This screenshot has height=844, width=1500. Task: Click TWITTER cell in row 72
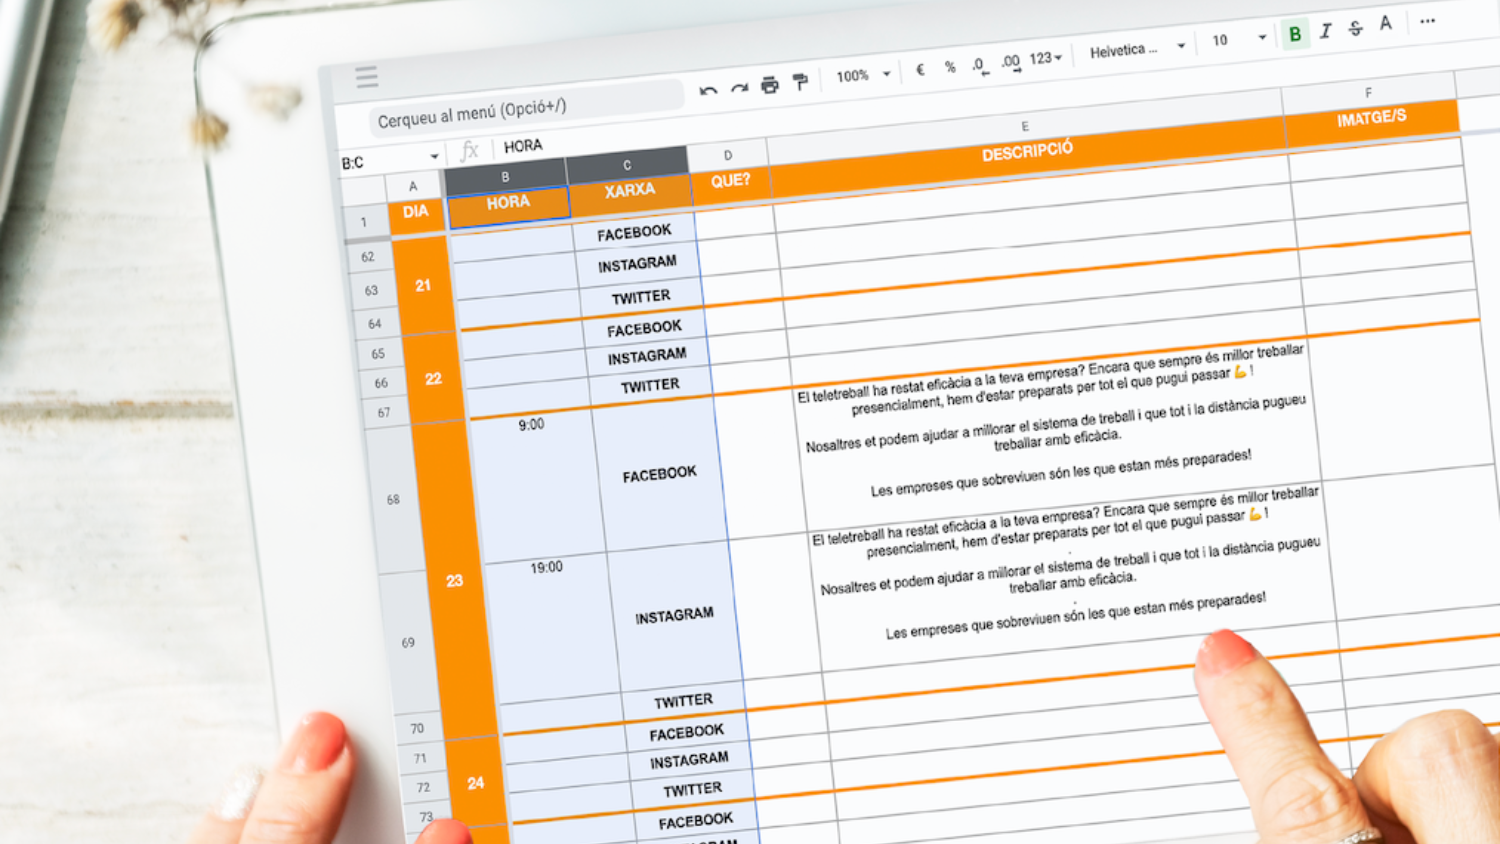[x=693, y=790]
